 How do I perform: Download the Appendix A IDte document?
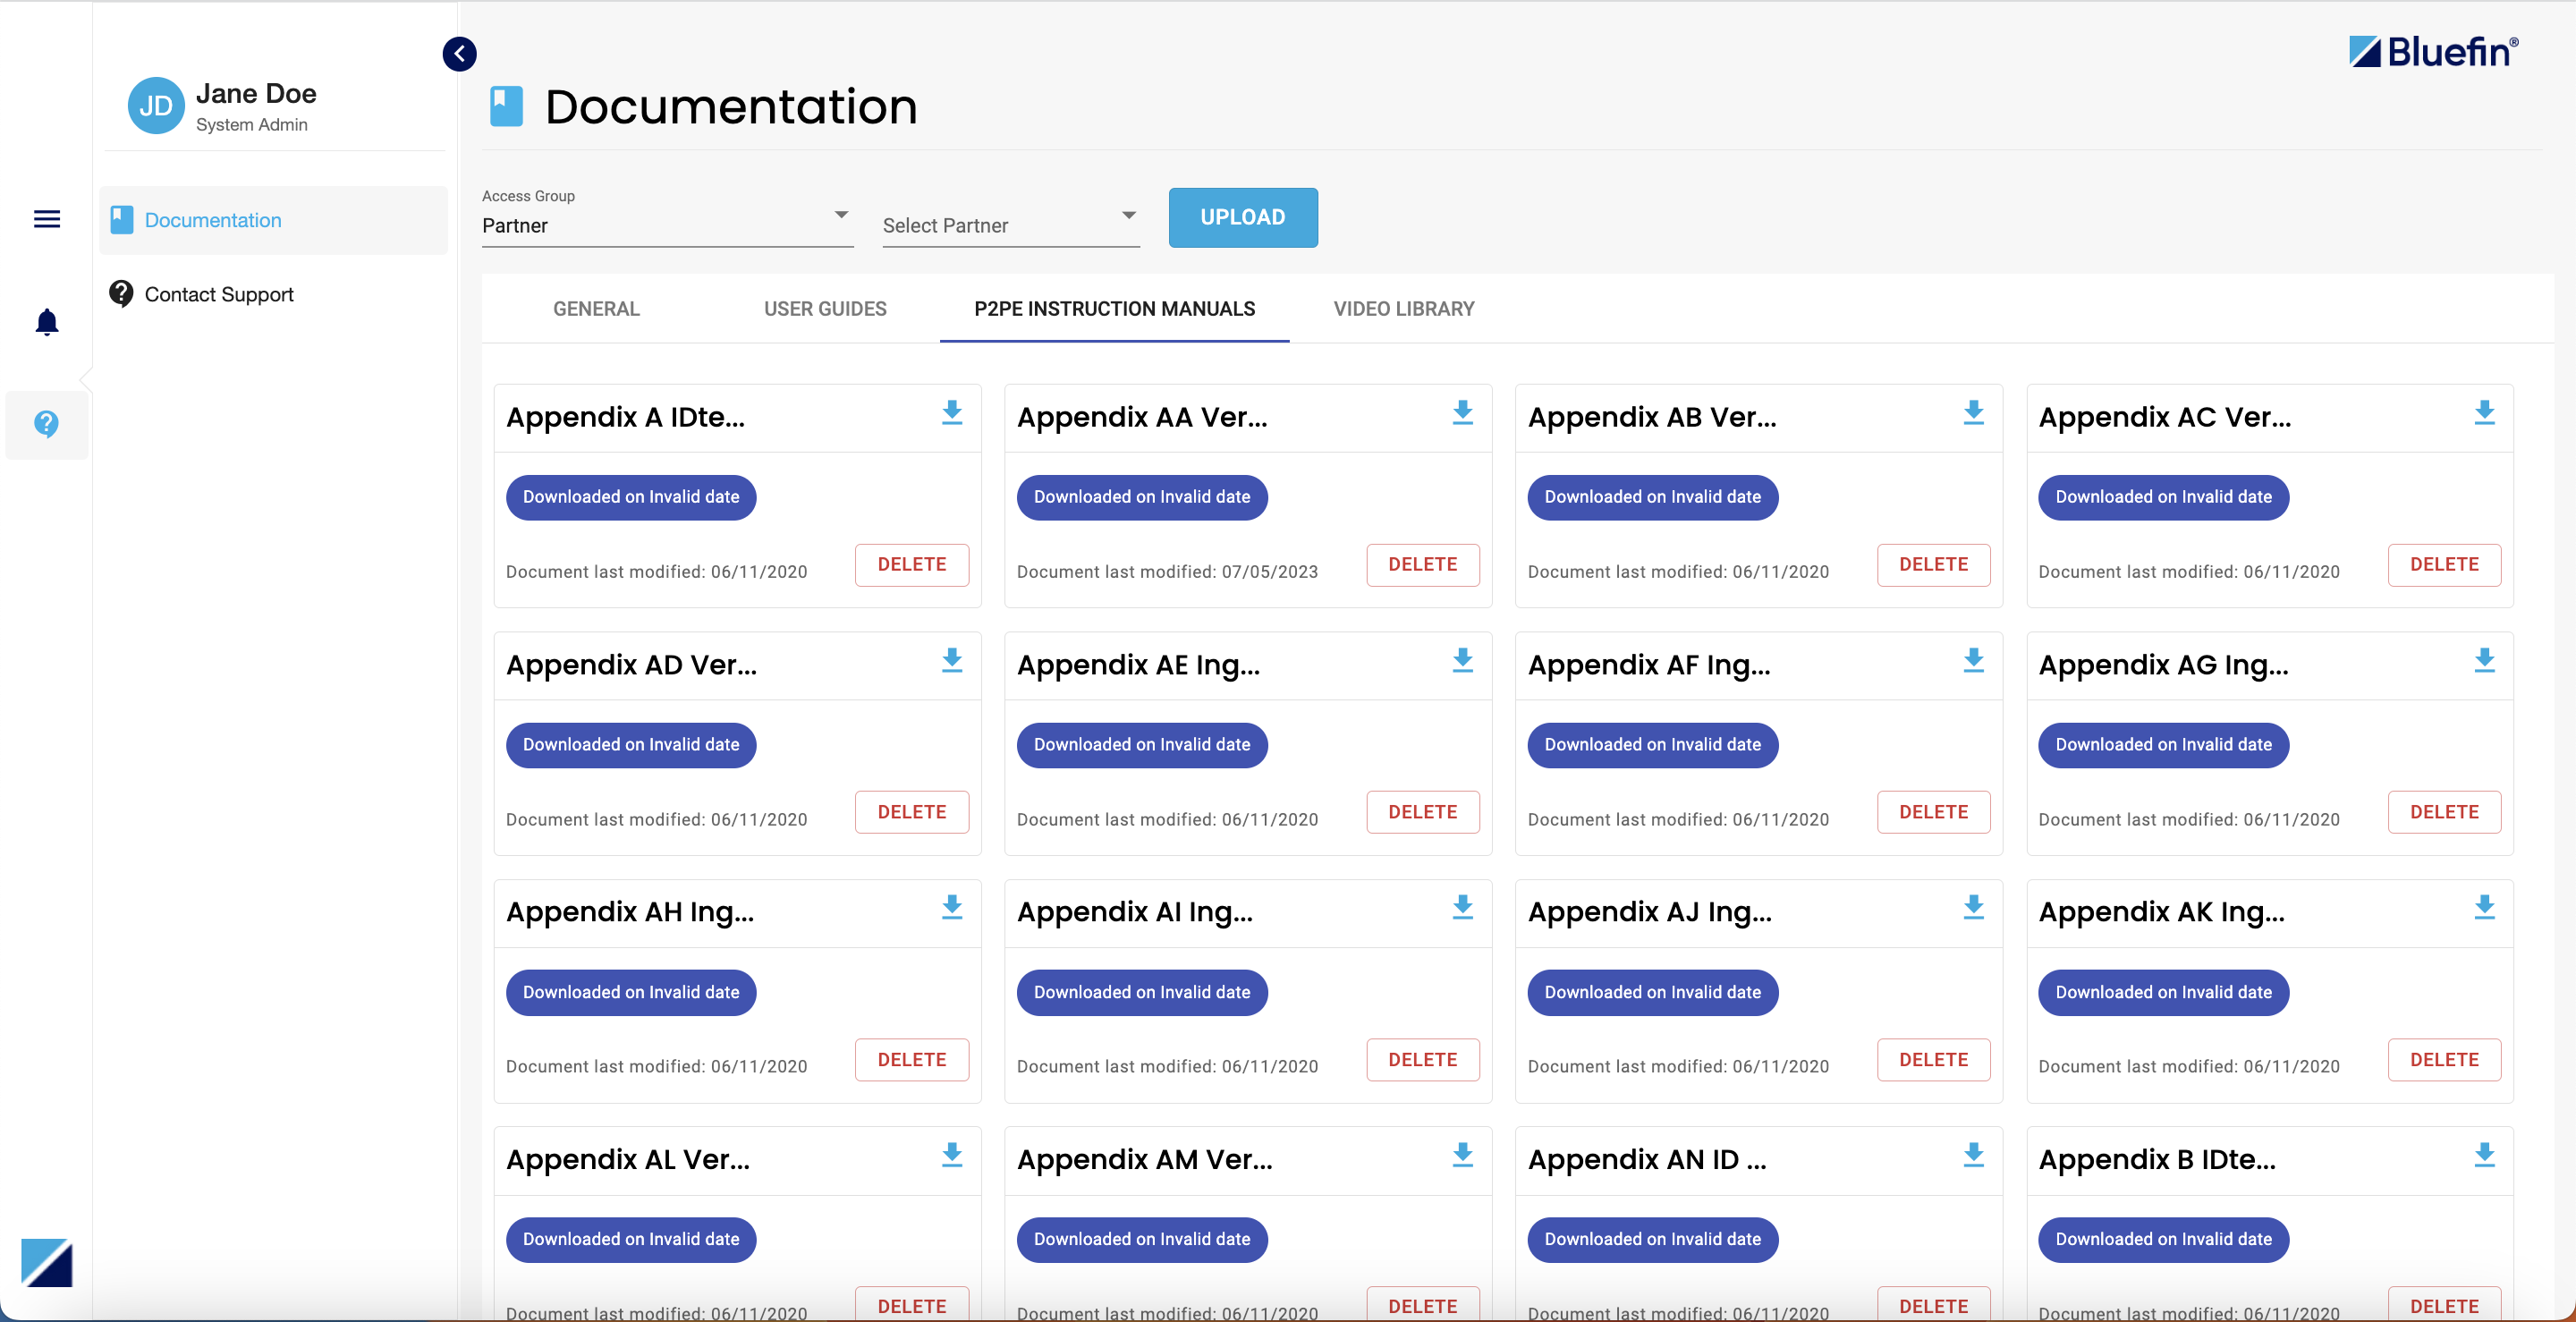pyautogui.click(x=951, y=413)
